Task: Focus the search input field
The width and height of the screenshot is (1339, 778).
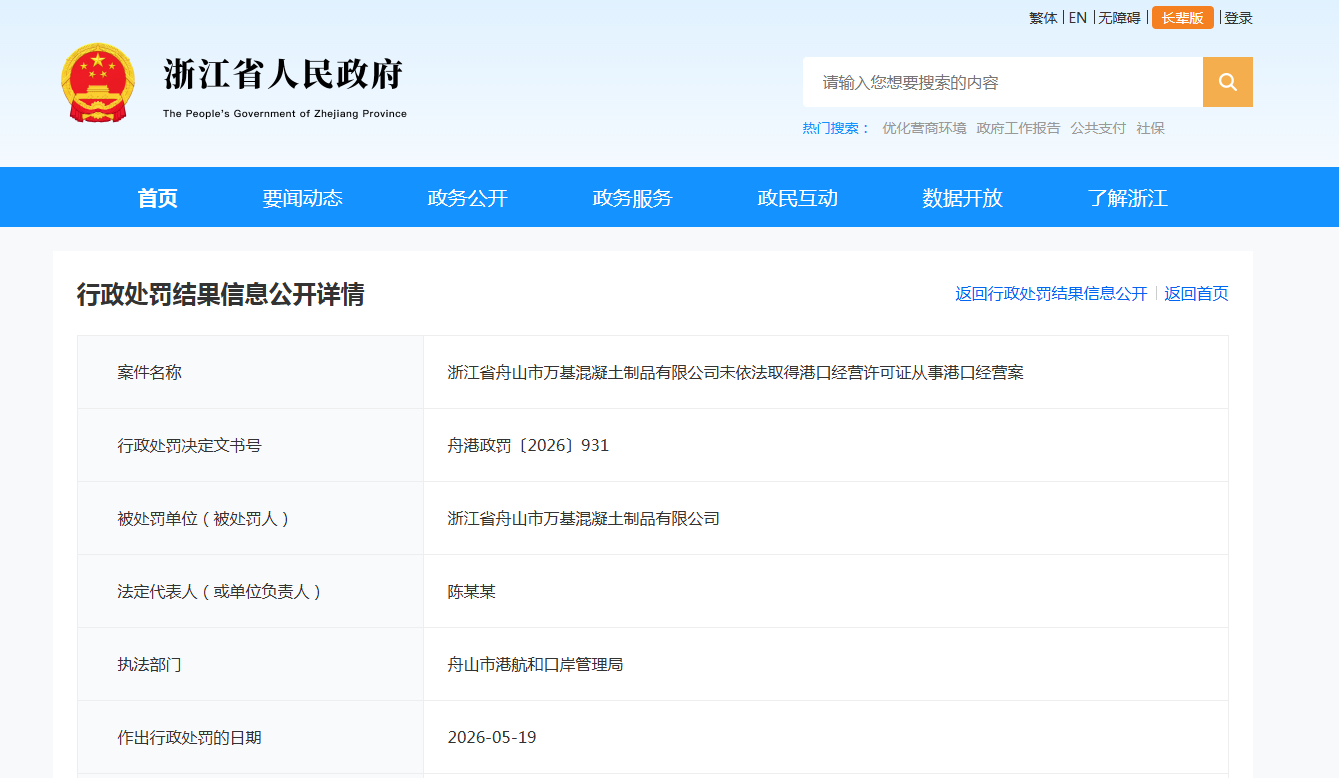Action: click(1002, 82)
